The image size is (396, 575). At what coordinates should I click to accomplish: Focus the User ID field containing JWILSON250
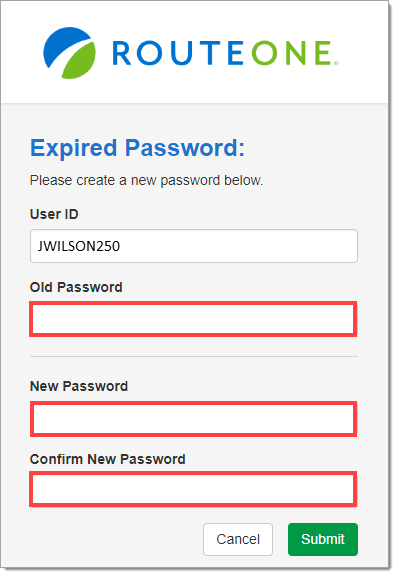point(194,246)
